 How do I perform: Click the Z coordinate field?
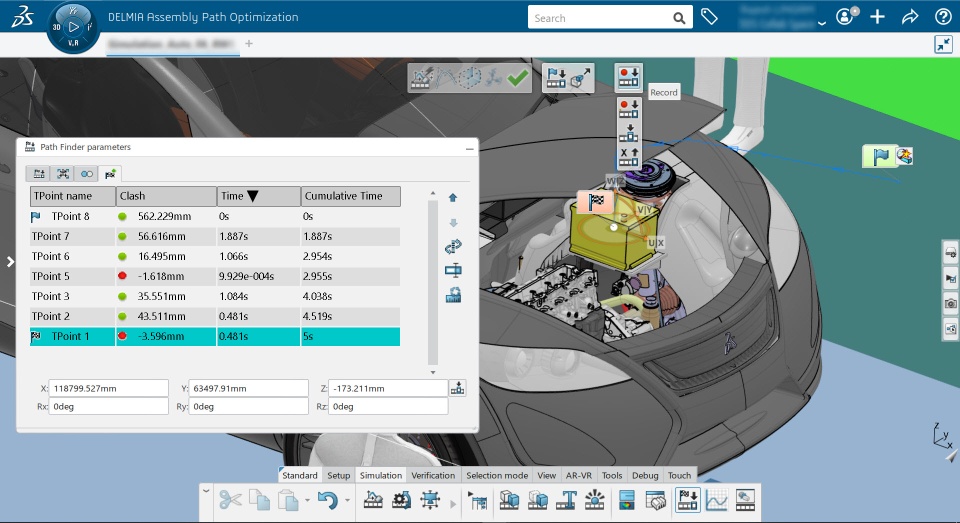(x=388, y=388)
